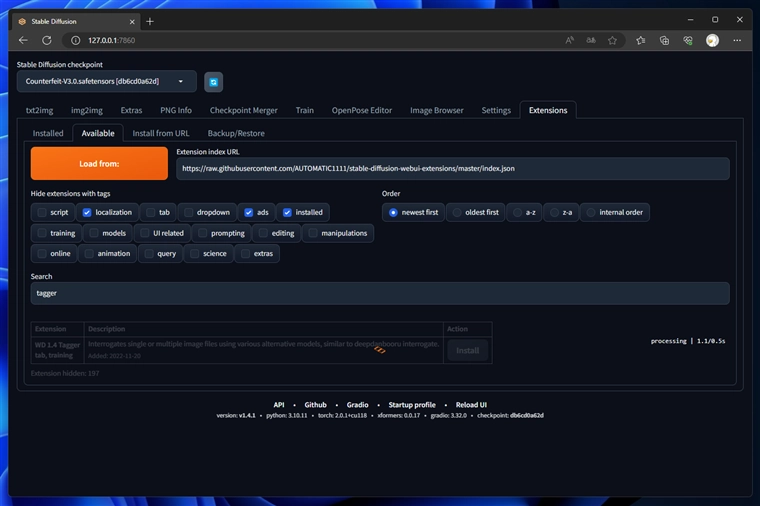
Task: Open a new browser tab with plus icon
Action: pyautogui.click(x=150, y=21)
